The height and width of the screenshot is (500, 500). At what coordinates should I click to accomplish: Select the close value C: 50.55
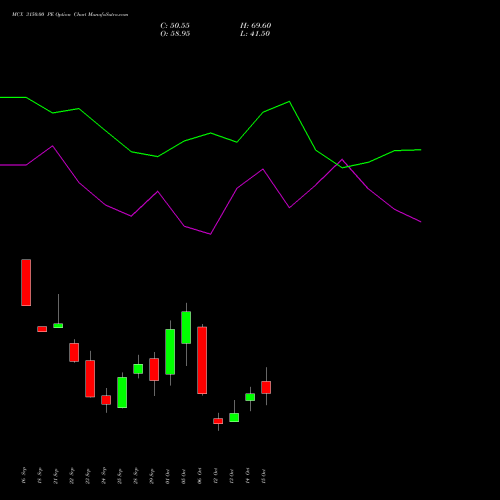[175, 26]
